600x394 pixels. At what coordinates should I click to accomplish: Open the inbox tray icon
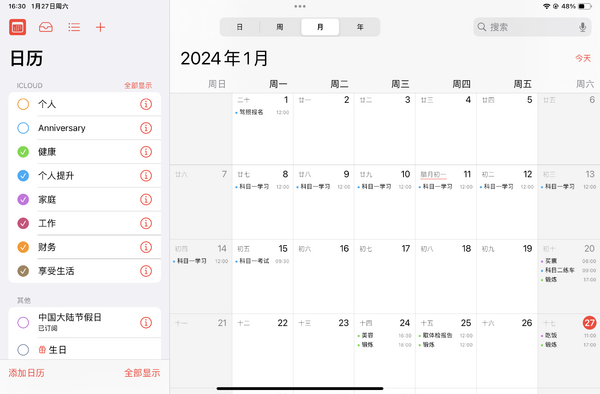[x=46, y=27]
